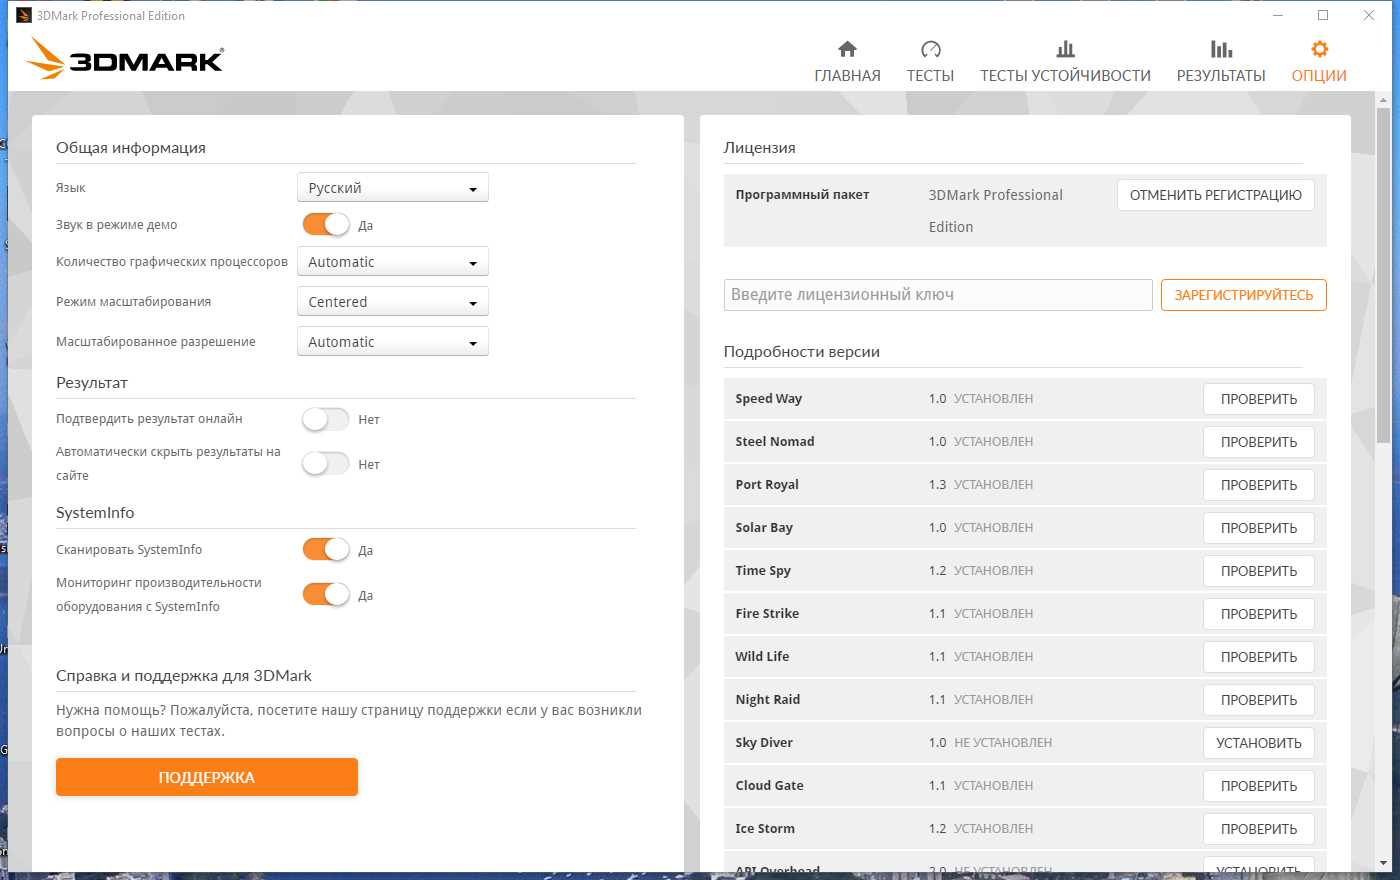Image resolution: width=1400 pixels, height=880 pixels.
Task: Focus the license key input field
Action: [x=938, y=295]
